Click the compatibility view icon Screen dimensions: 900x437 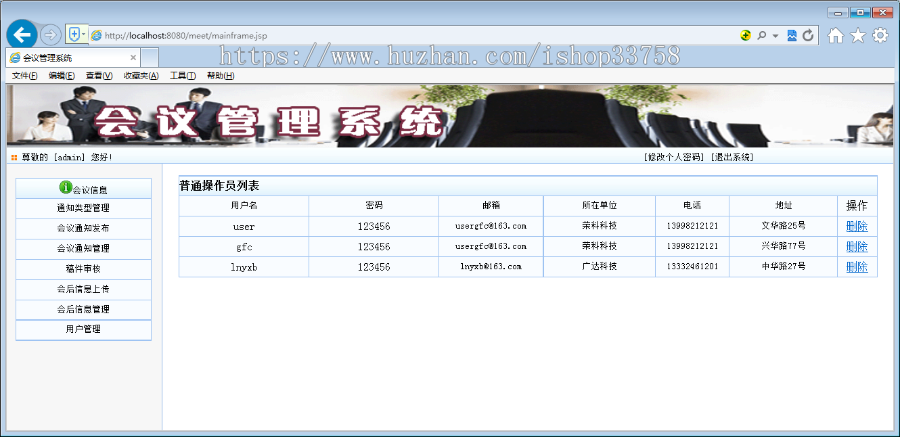coord(792,36)
